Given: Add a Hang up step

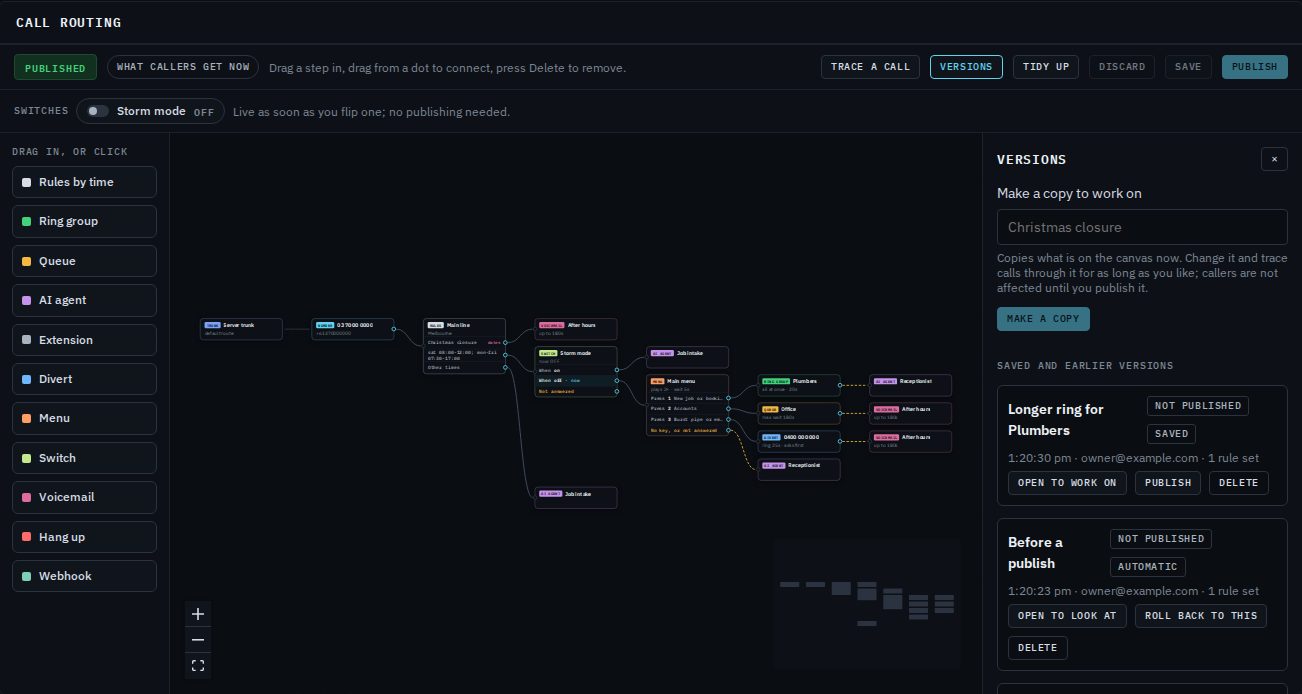Looking at the screenshot, I should tap(84, 537).
